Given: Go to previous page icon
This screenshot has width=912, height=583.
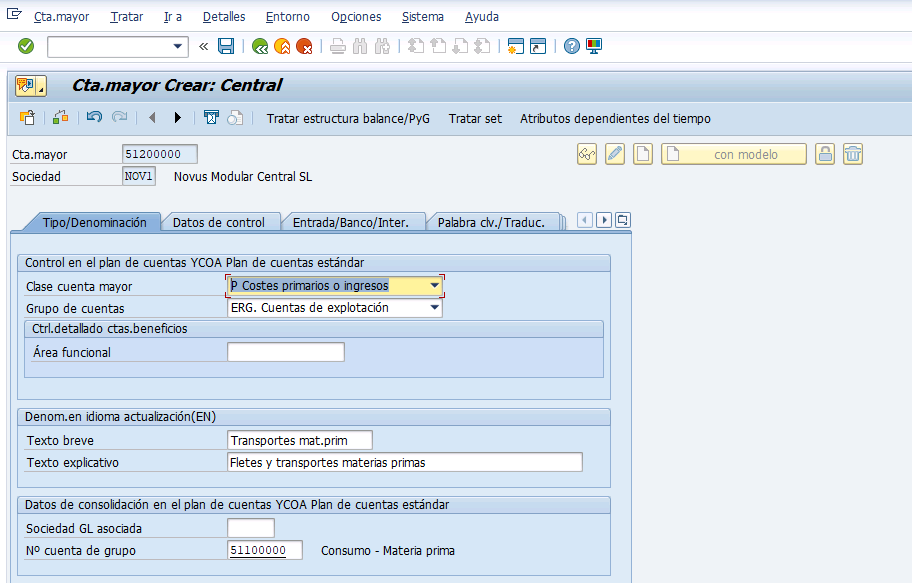Looking at the screenshot, I should [x=438, y=46].
